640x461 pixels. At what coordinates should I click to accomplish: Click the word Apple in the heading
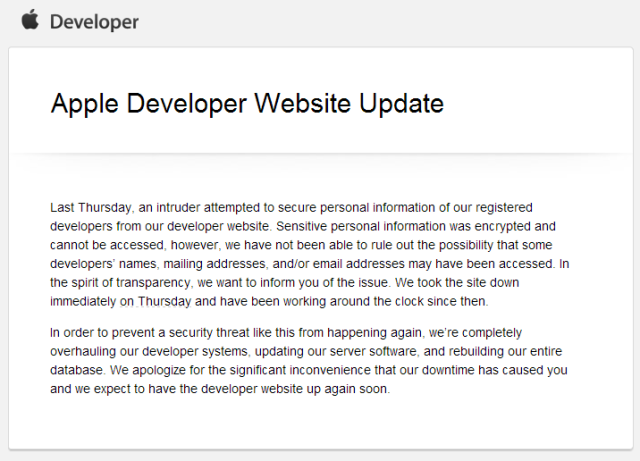pyautogui.click(x=84, y=104)
